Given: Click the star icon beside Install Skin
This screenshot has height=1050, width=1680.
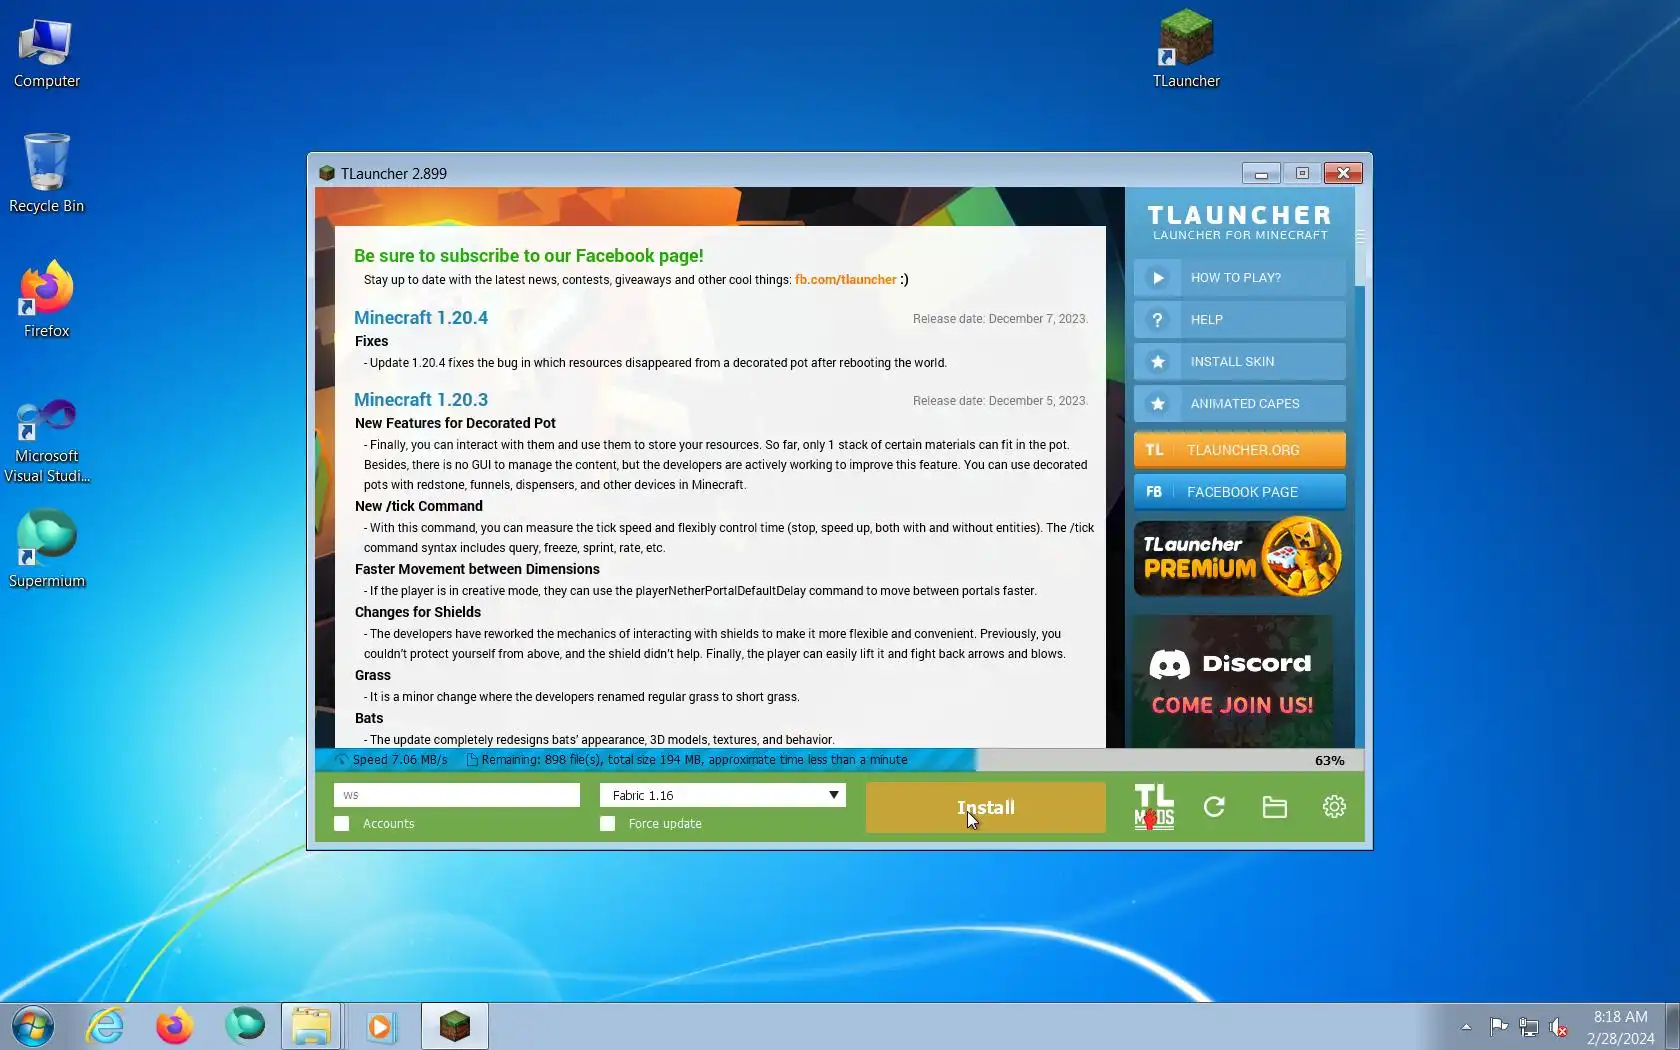Looking at the screenshot, I should 1158,362.
